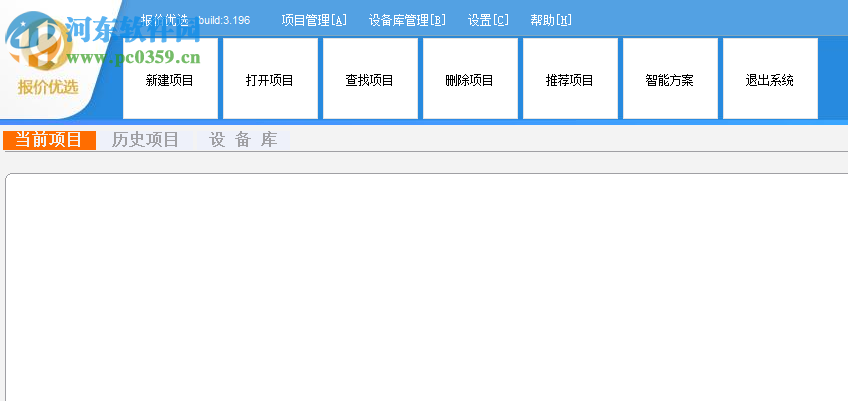848x401 pixels.
Task: Open the 设置[C] menu
Action: 488,21
